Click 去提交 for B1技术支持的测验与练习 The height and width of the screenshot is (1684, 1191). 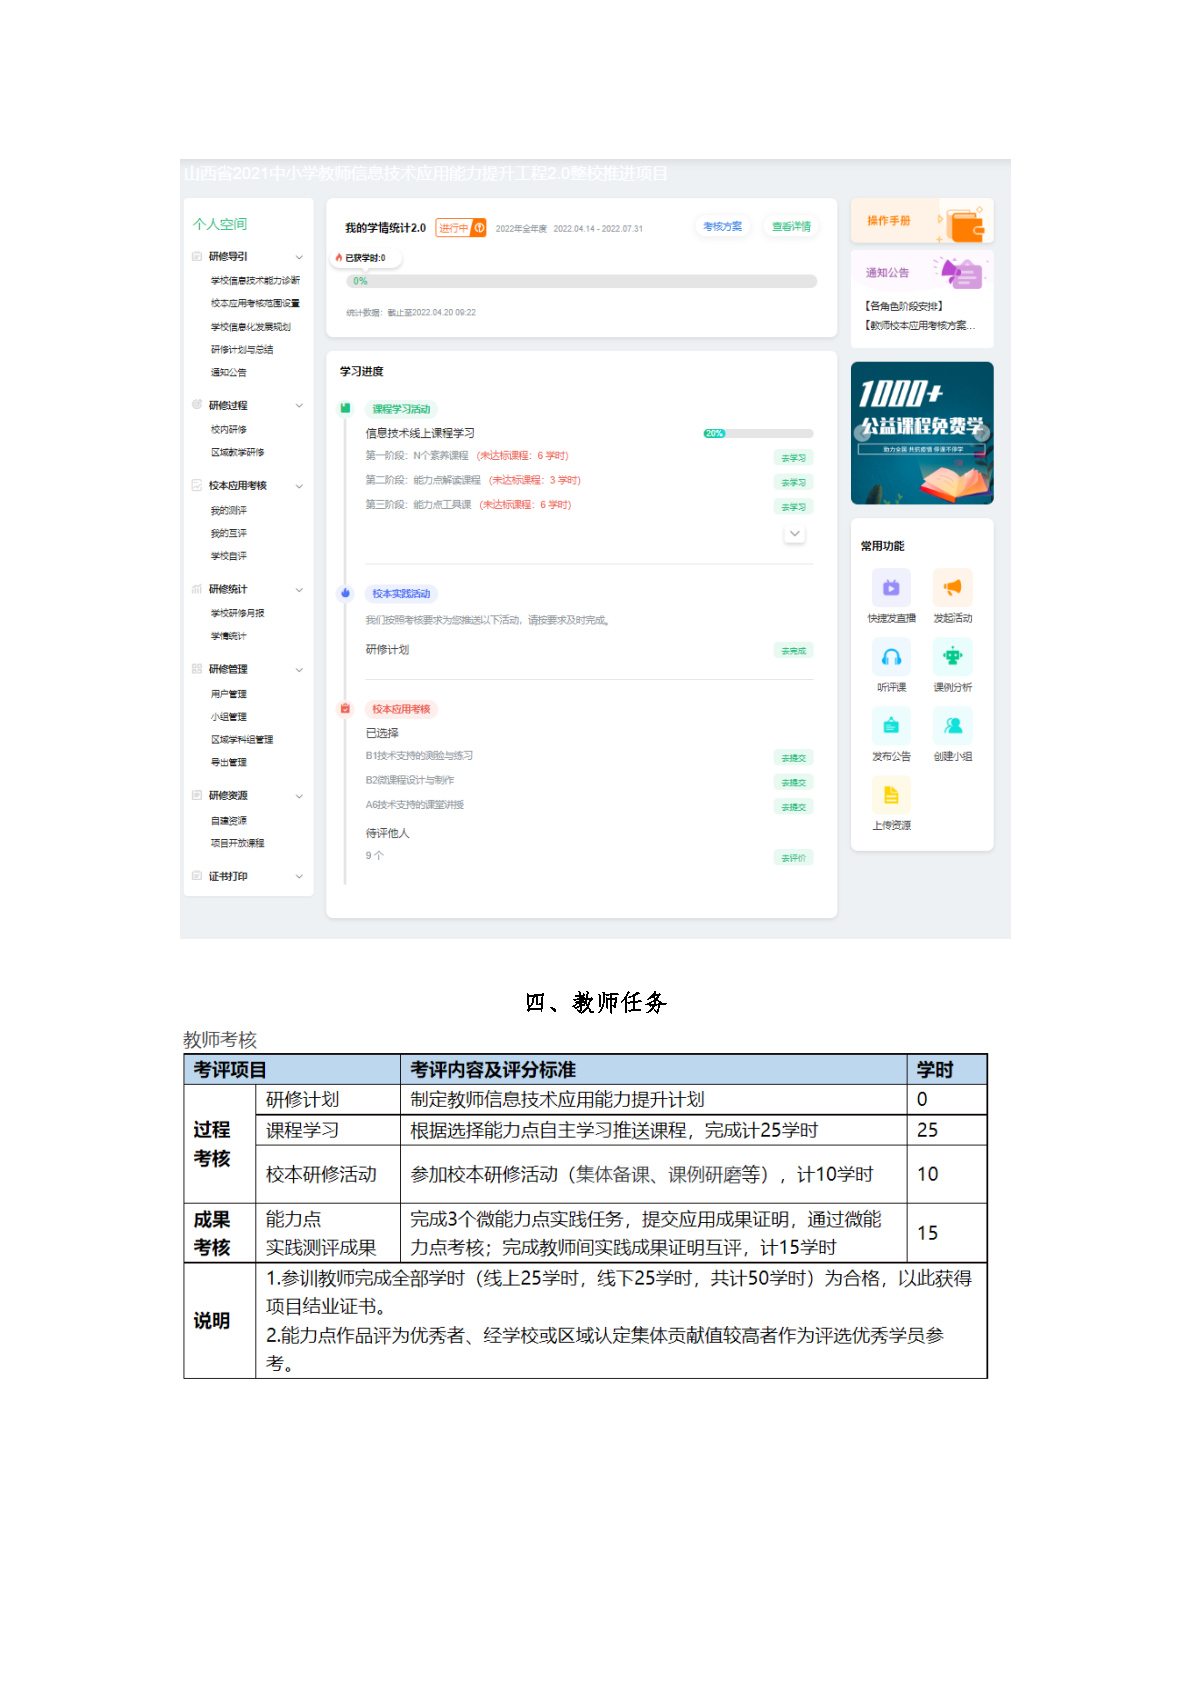click(x=794, y=758)
